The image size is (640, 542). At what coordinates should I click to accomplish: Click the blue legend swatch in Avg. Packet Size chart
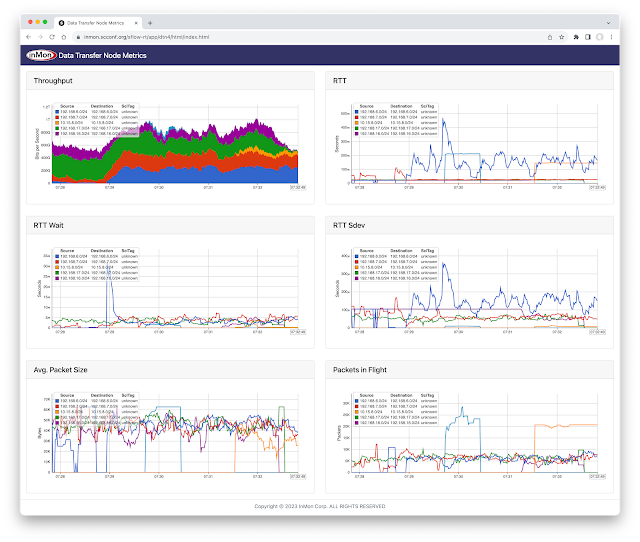[57, 401]
